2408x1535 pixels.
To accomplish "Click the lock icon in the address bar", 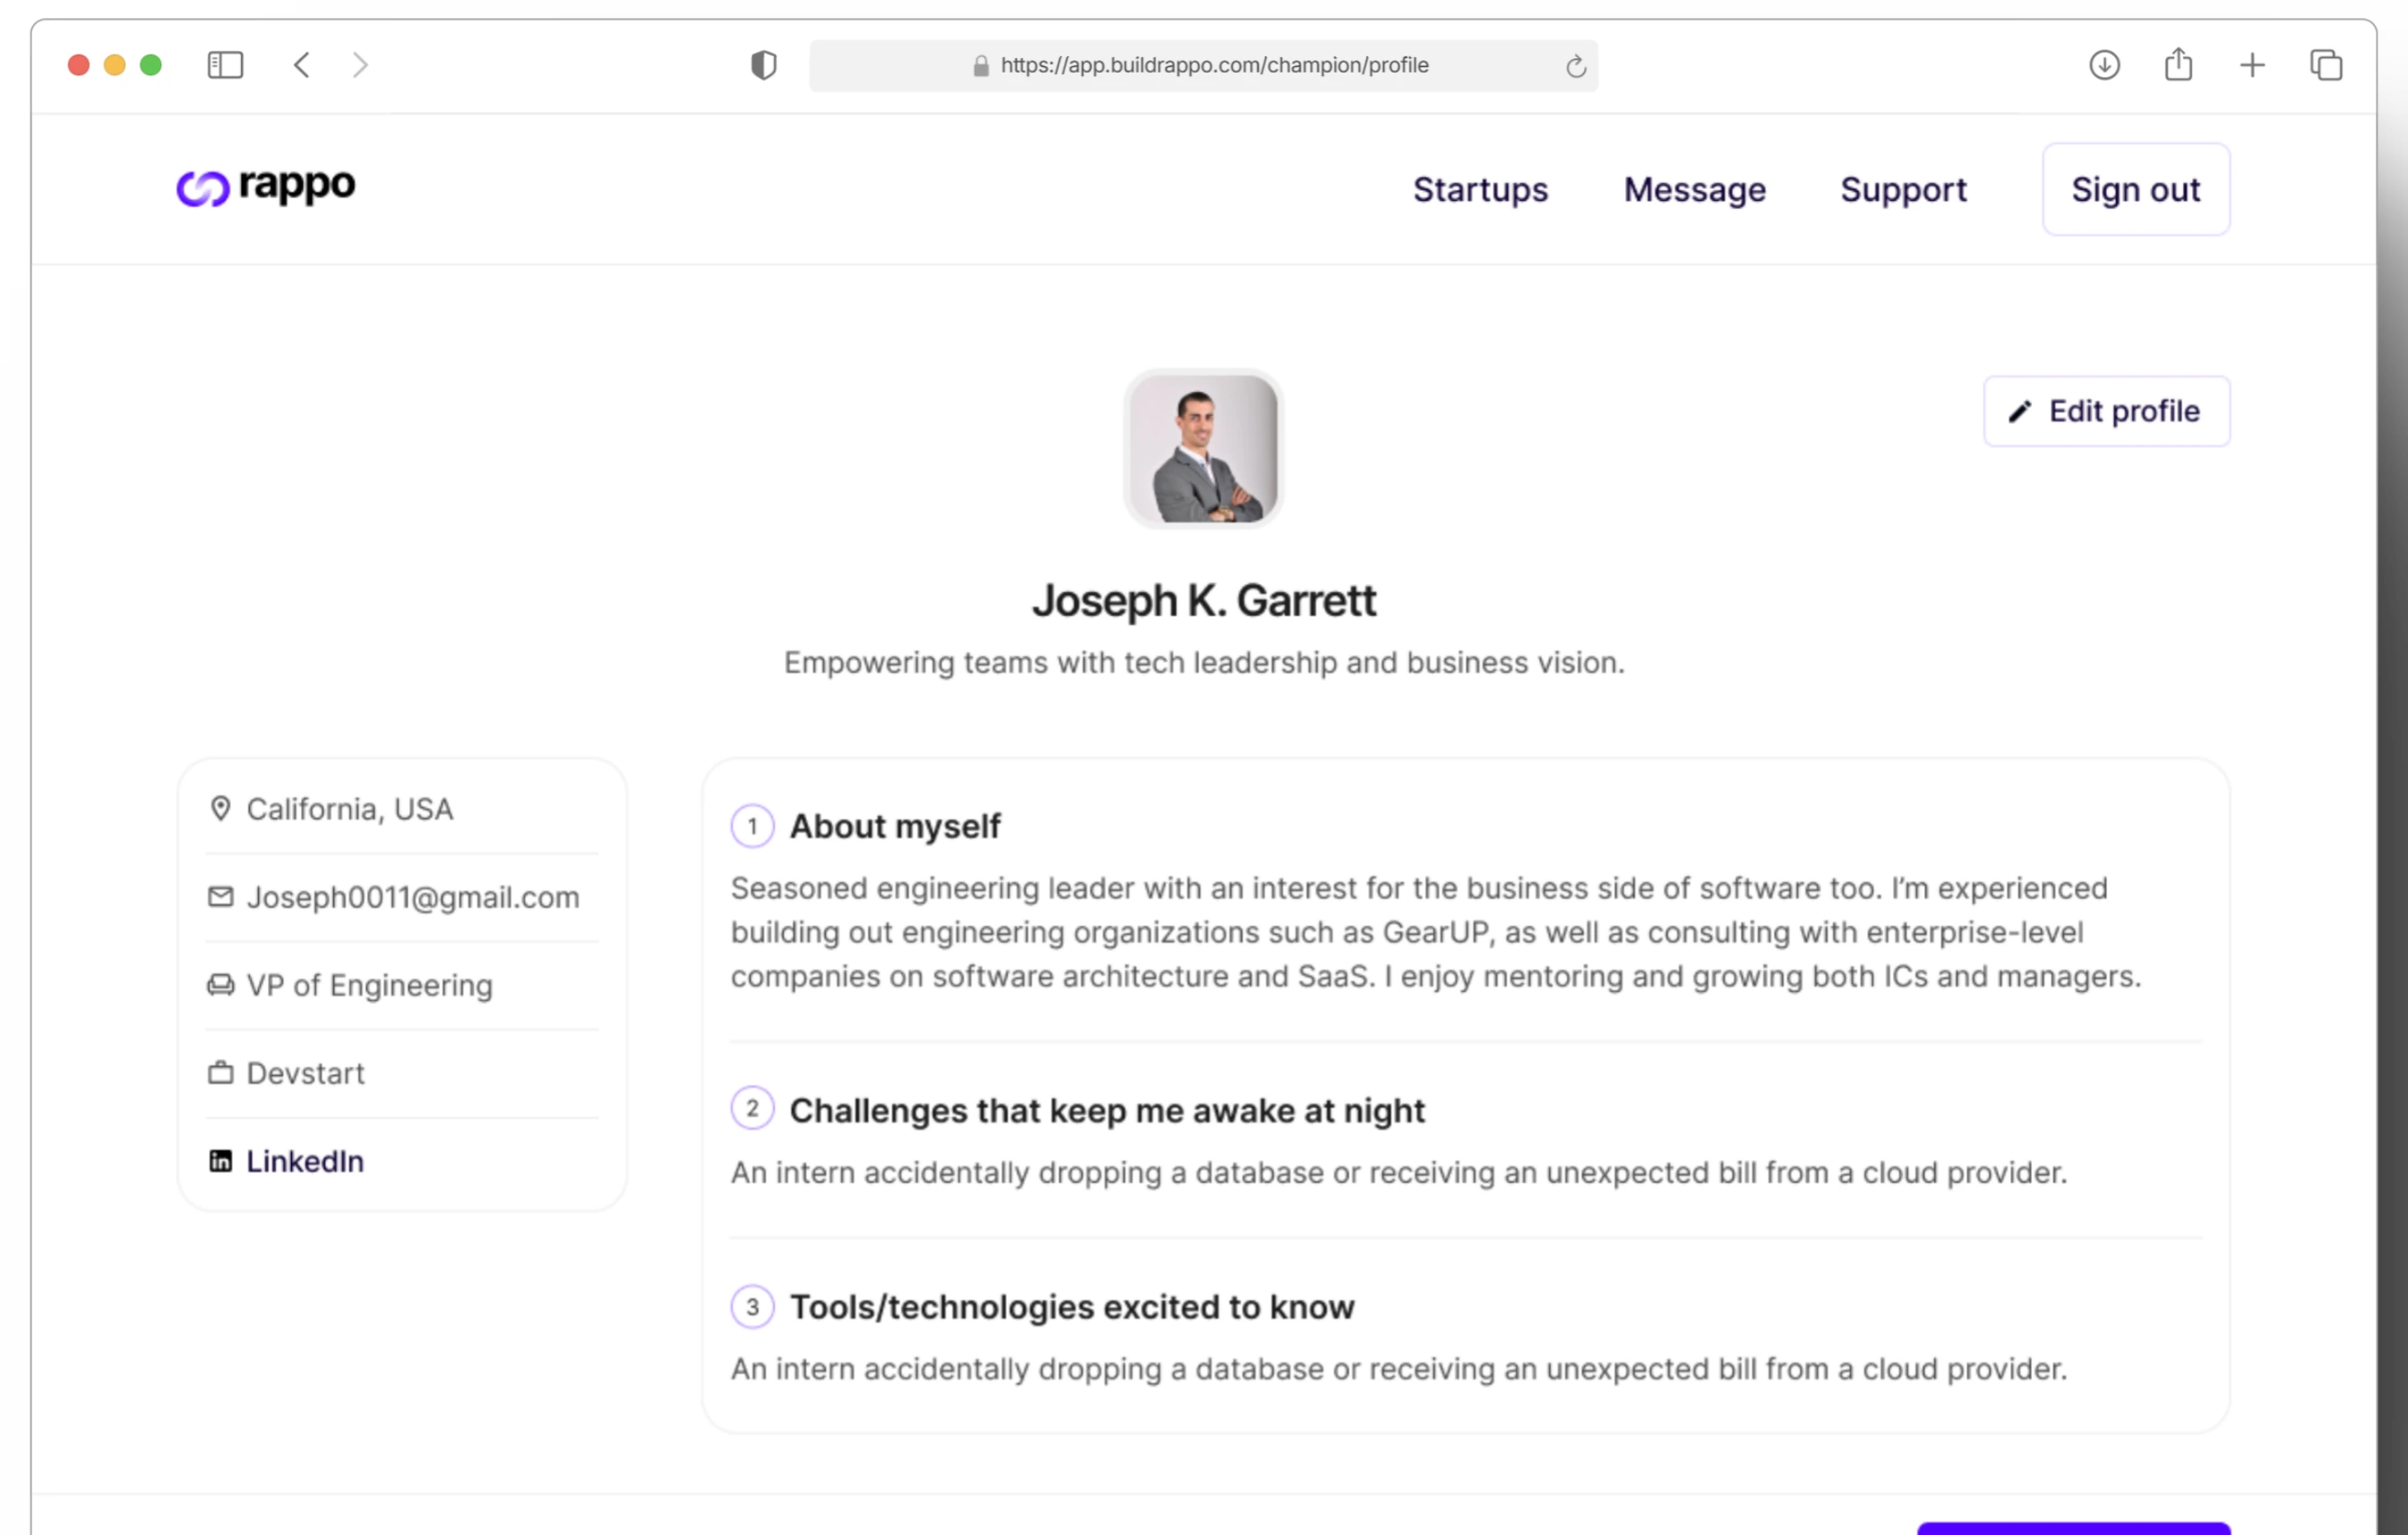I will [x=981, y=66].
